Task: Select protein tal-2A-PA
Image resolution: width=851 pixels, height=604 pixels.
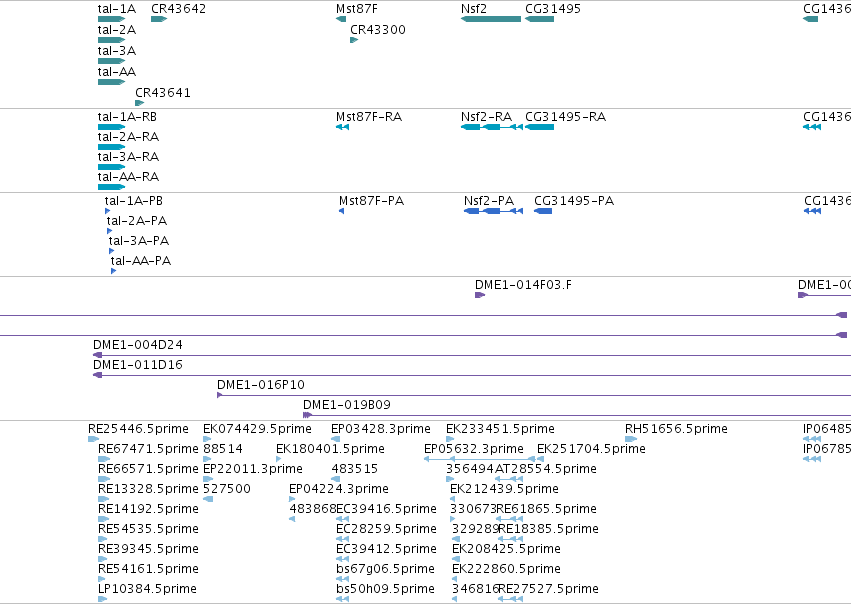Action: 109,231
